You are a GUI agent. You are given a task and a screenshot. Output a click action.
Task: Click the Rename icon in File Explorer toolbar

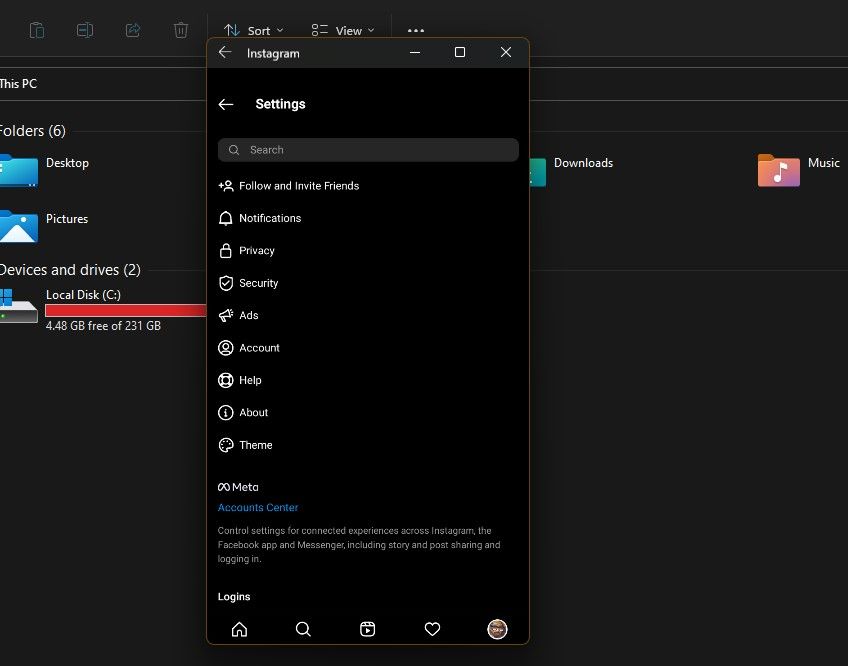pyautogui.click(x=85, y=30)
